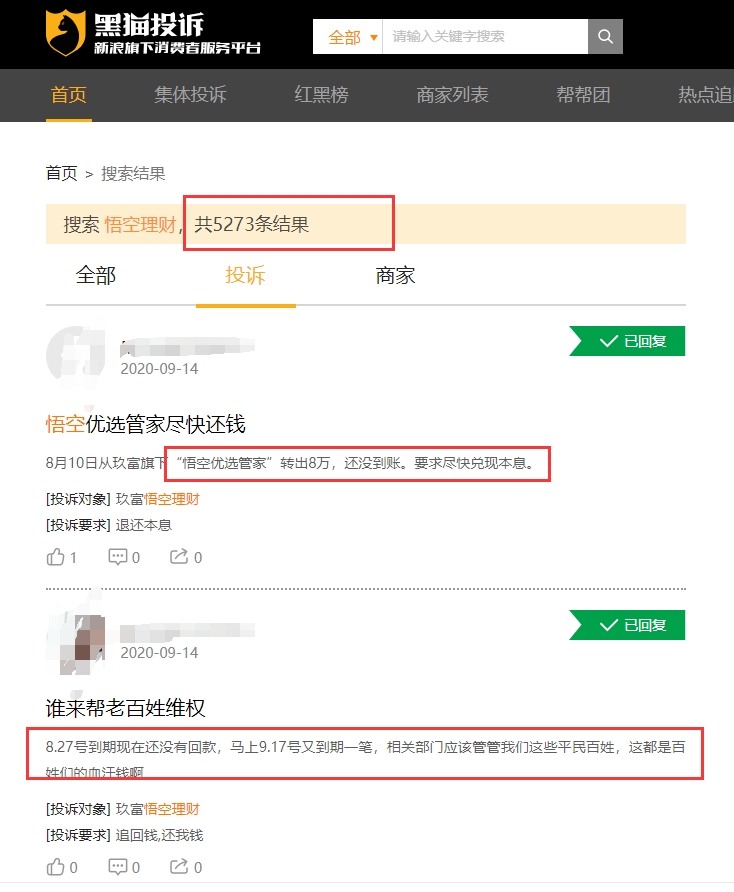Go to 首页 in the navigation bar

tap(69, 94)
